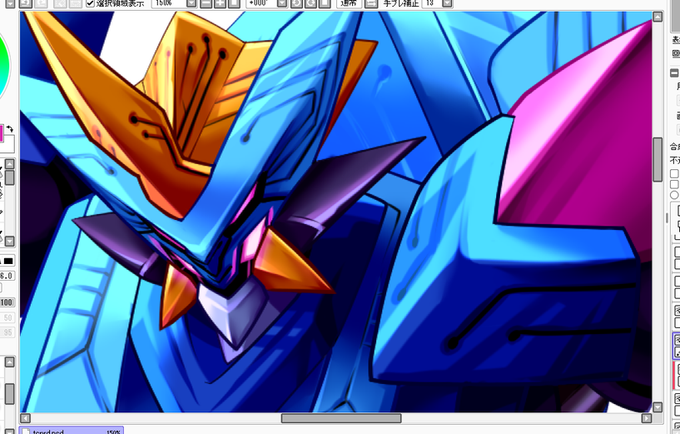The image size is (680, 434).
Task: Select the tenrd.psd document tab
Action: point(72,431)
